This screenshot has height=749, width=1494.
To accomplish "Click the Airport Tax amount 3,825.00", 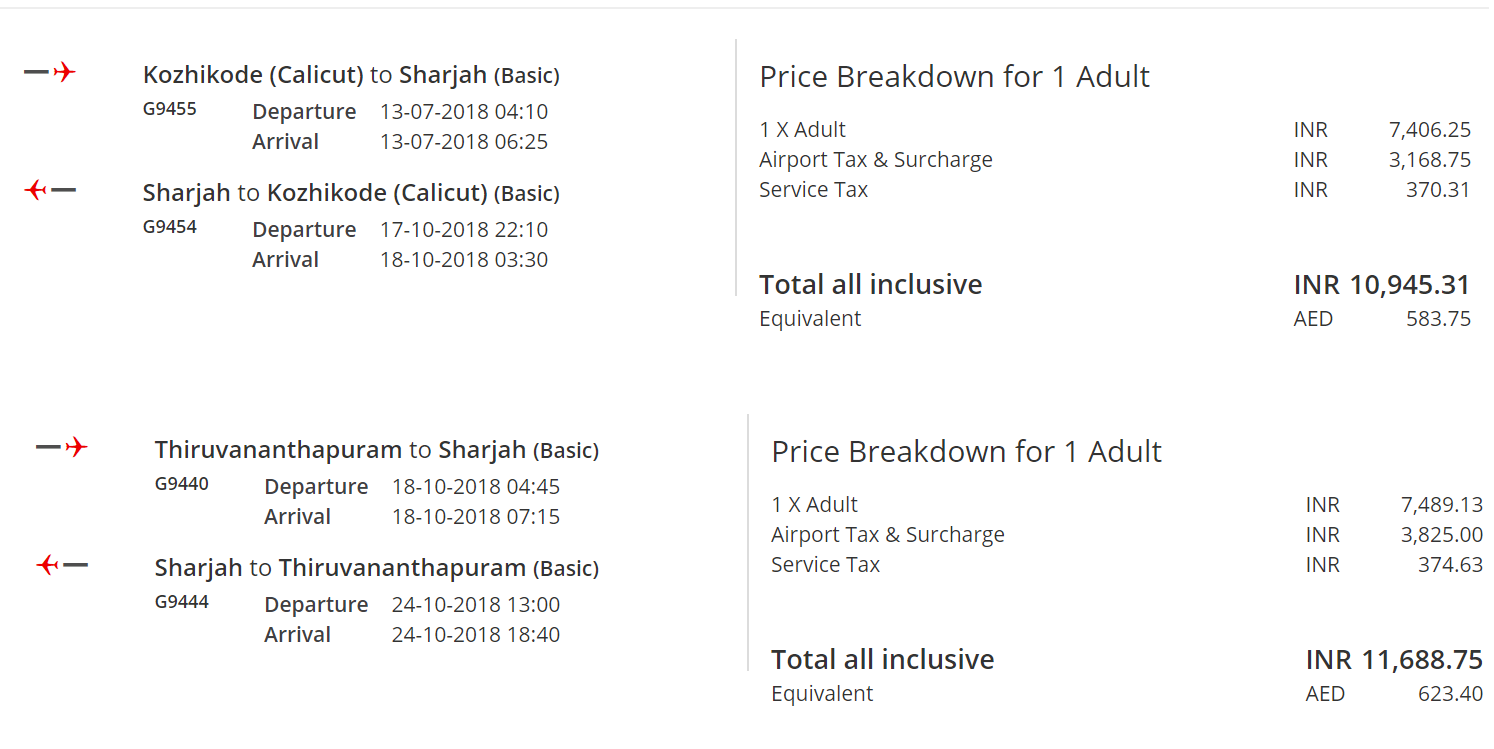I will pos(1442,535).
